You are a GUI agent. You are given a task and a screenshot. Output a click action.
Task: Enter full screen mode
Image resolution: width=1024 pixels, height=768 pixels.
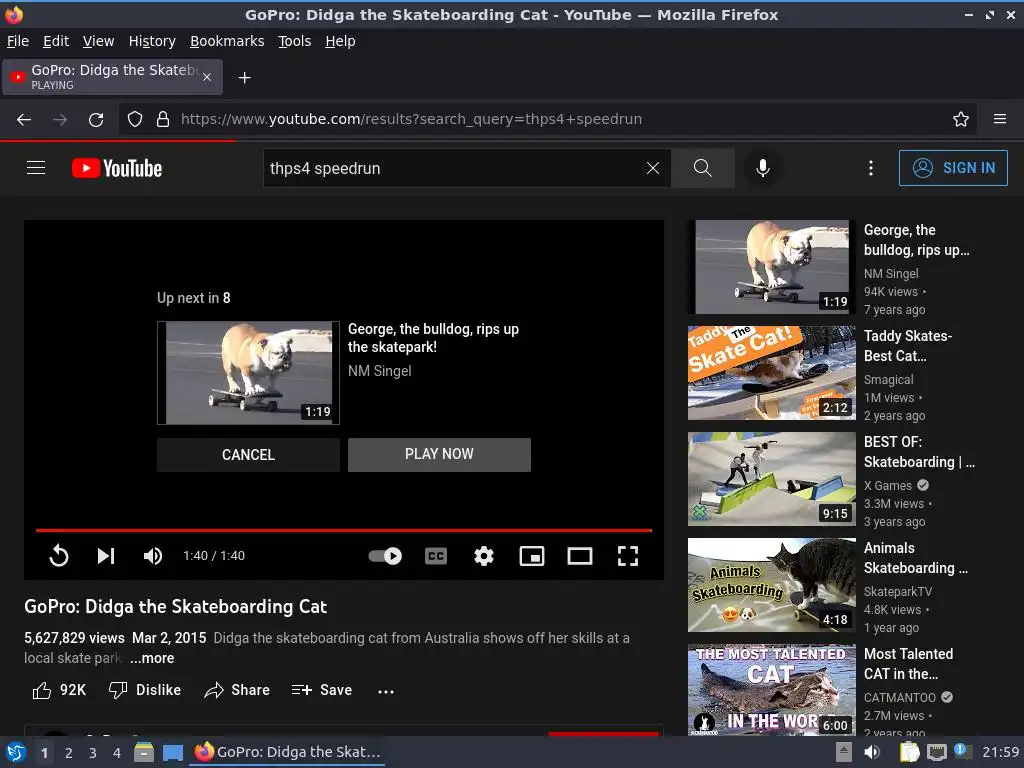[x=628, y=556]
